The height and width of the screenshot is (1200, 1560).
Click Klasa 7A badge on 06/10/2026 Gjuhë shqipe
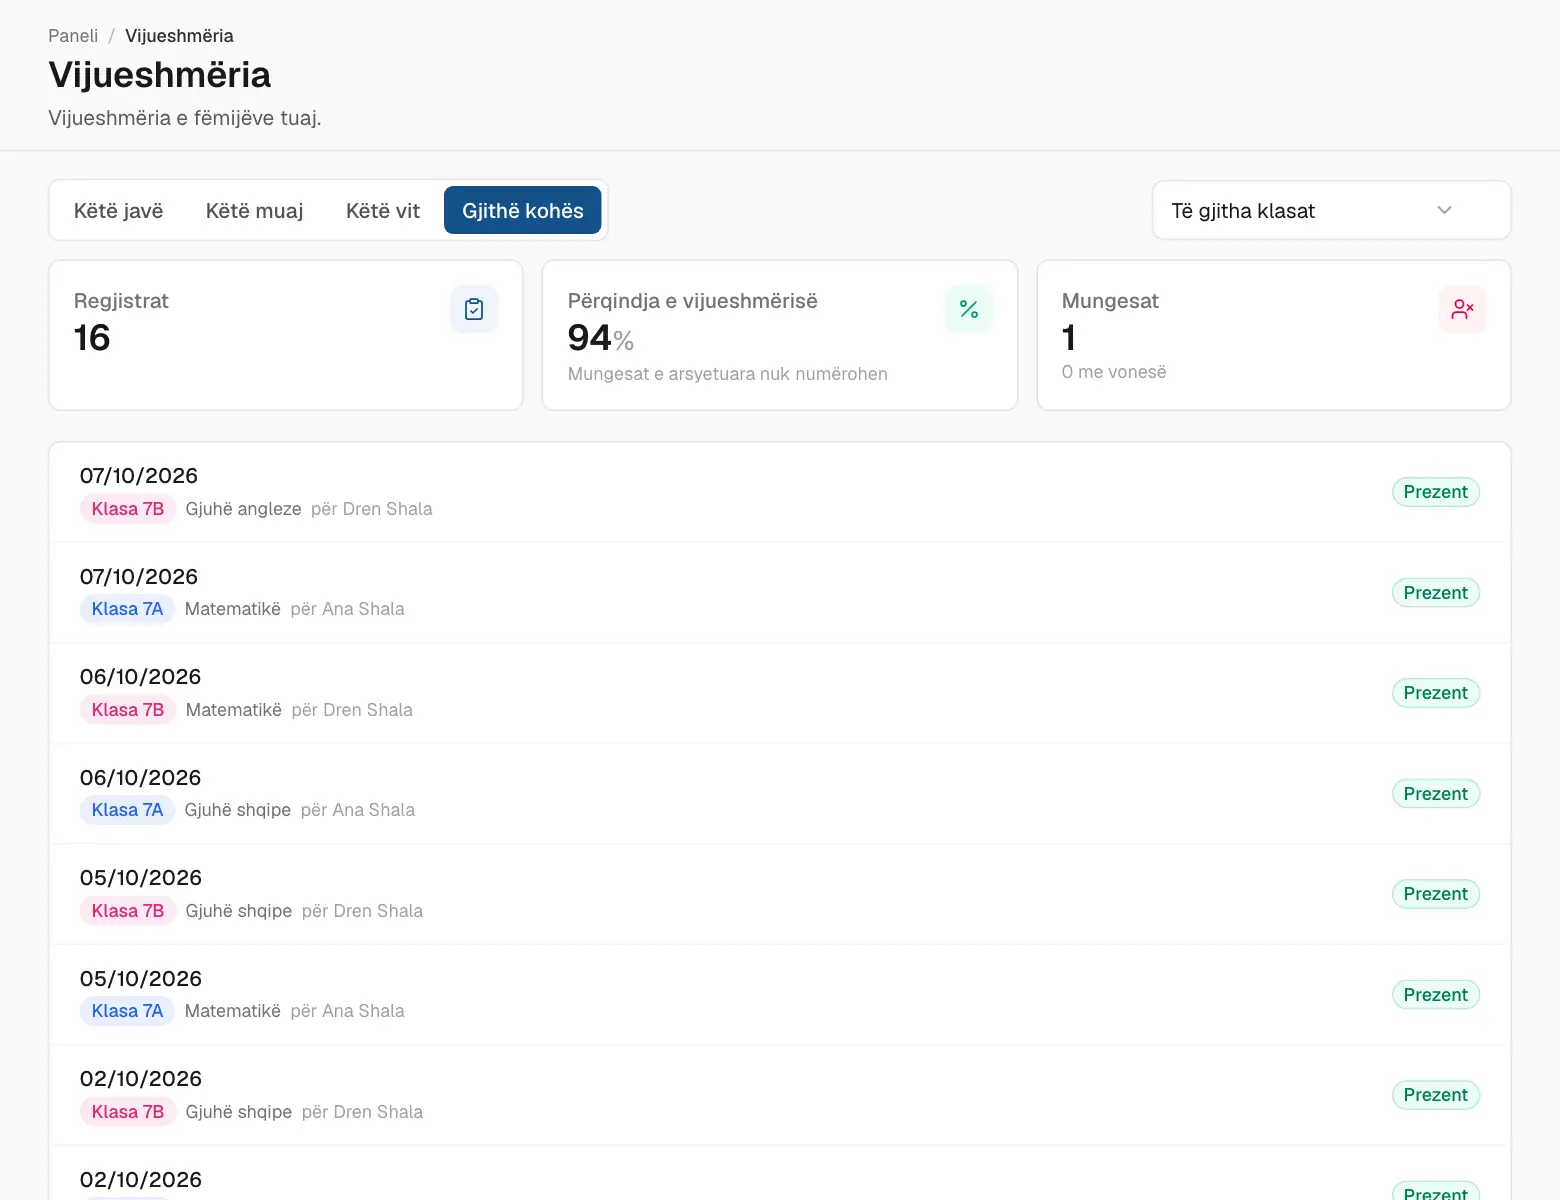coord(127,810)
